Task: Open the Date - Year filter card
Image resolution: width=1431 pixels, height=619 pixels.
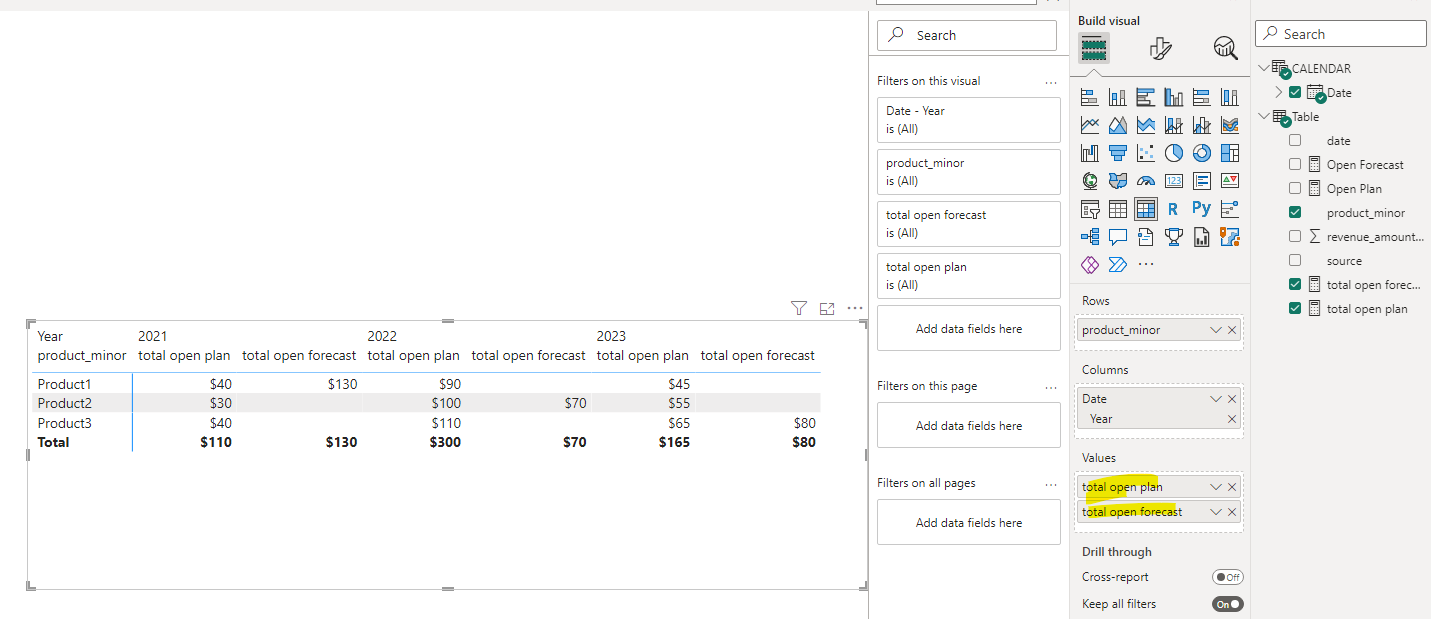Action: (968, 120)
